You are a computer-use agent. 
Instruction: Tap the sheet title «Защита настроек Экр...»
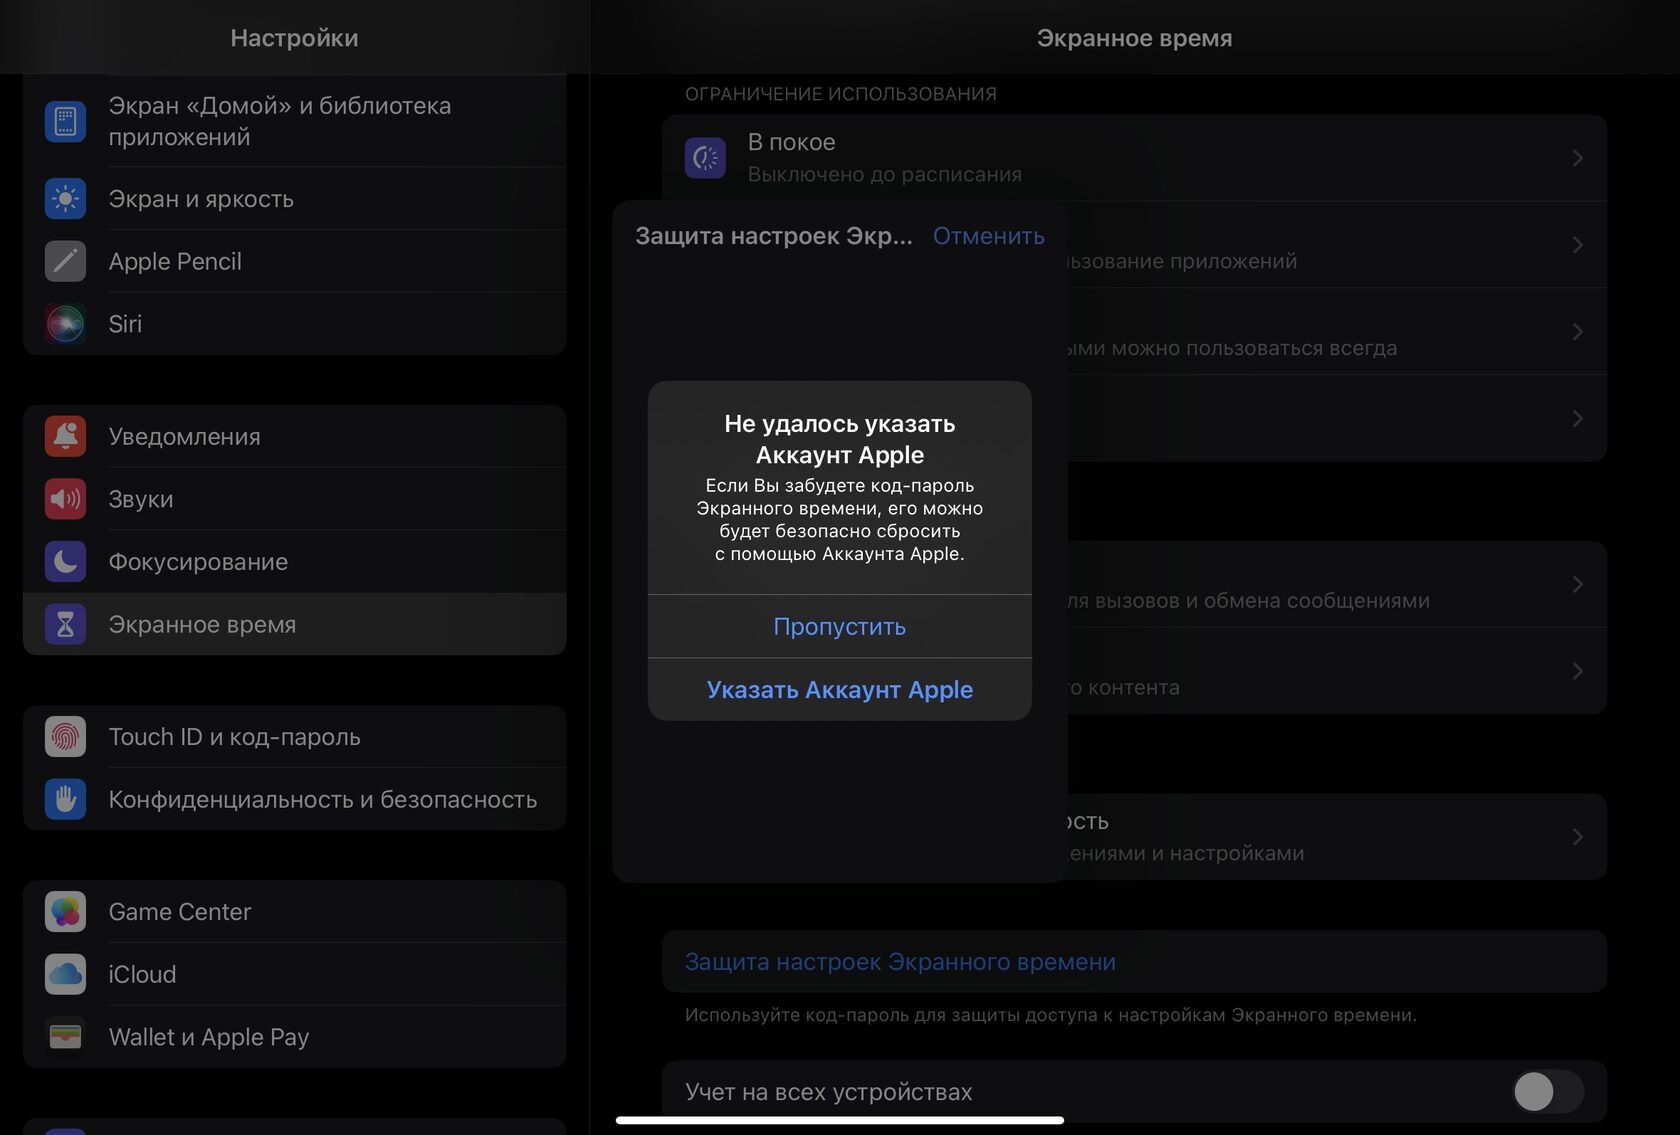[x=774, y=236]
